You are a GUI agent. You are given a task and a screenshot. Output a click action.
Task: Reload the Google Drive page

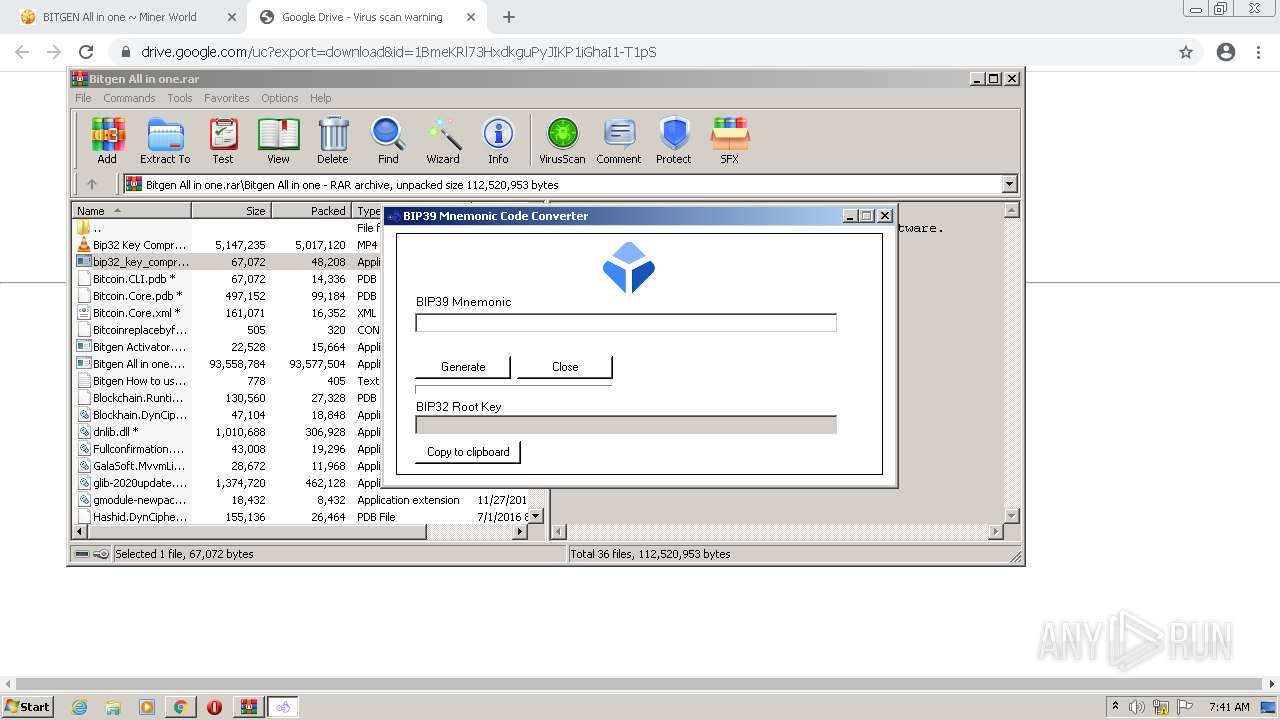click(x=86, y=52)
